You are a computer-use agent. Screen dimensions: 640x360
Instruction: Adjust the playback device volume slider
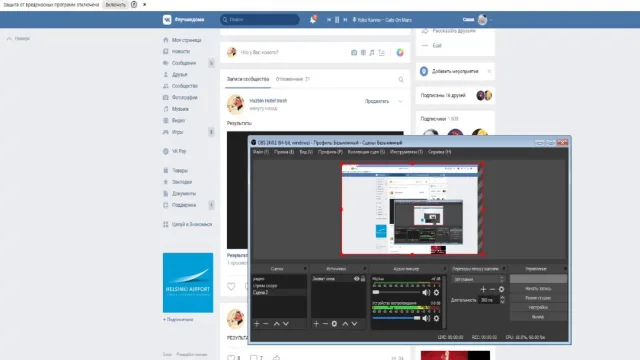tap(396, 318)
